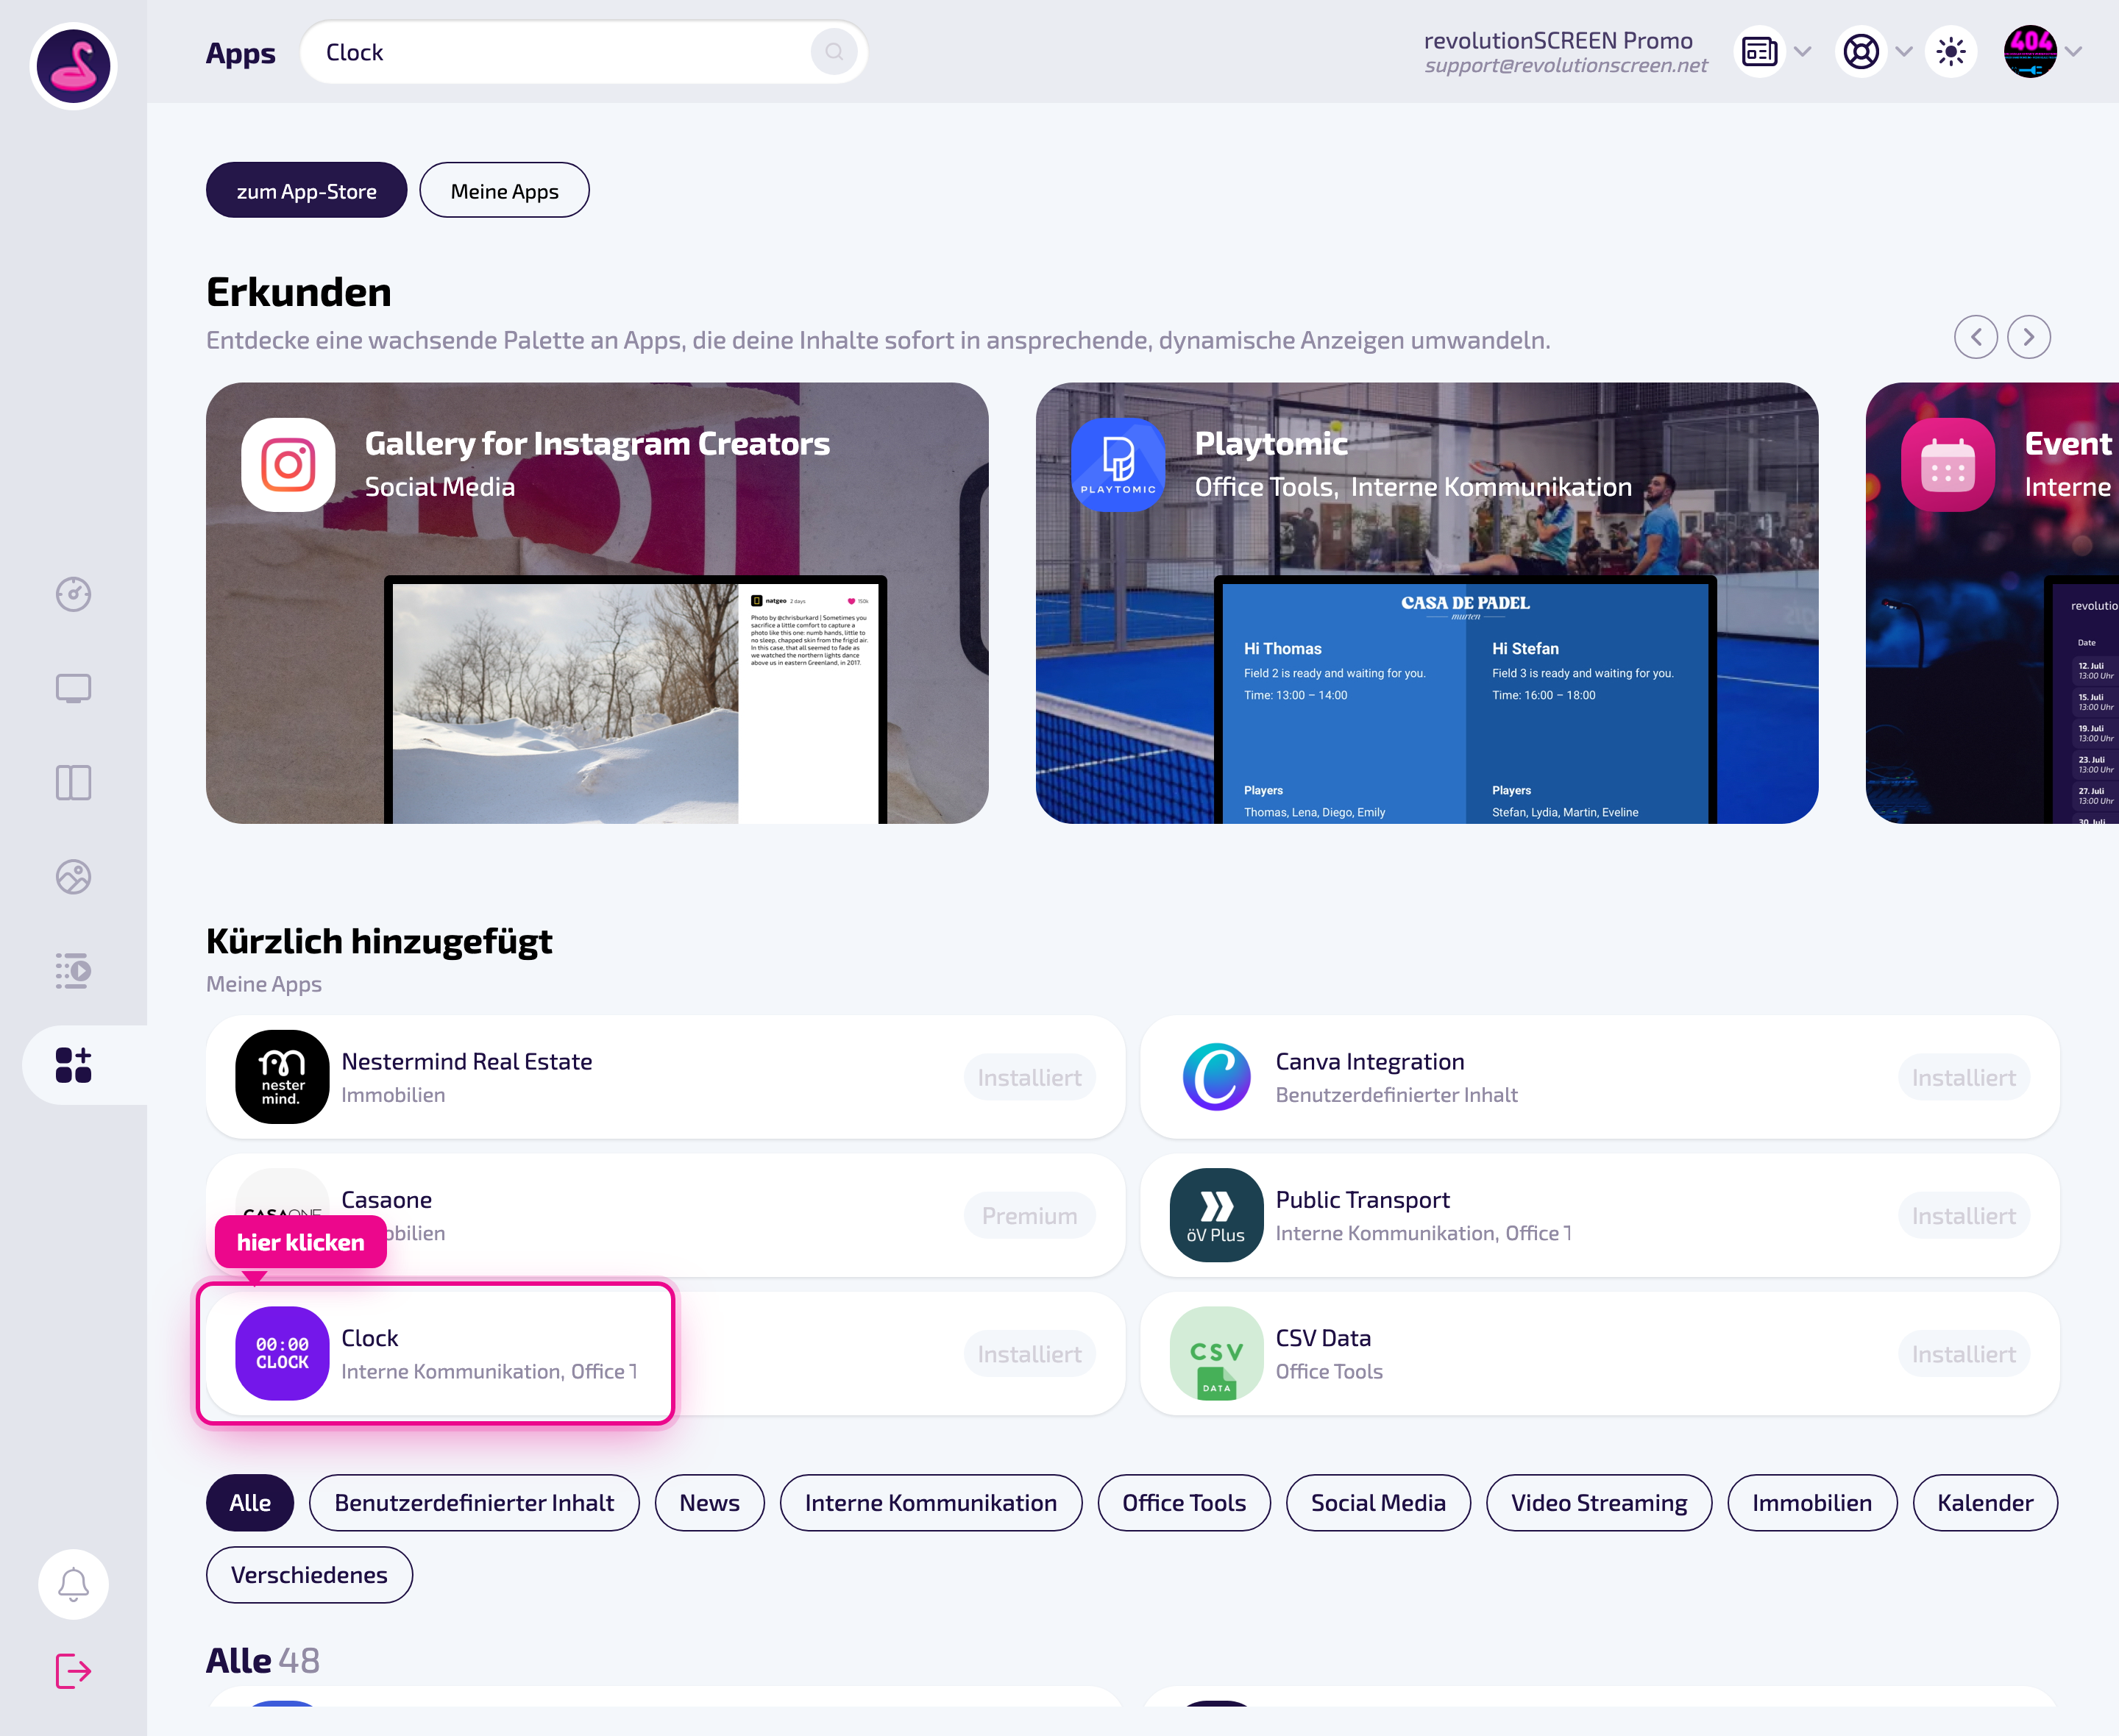Switch to the Meine Apps tab

(504, 190)
